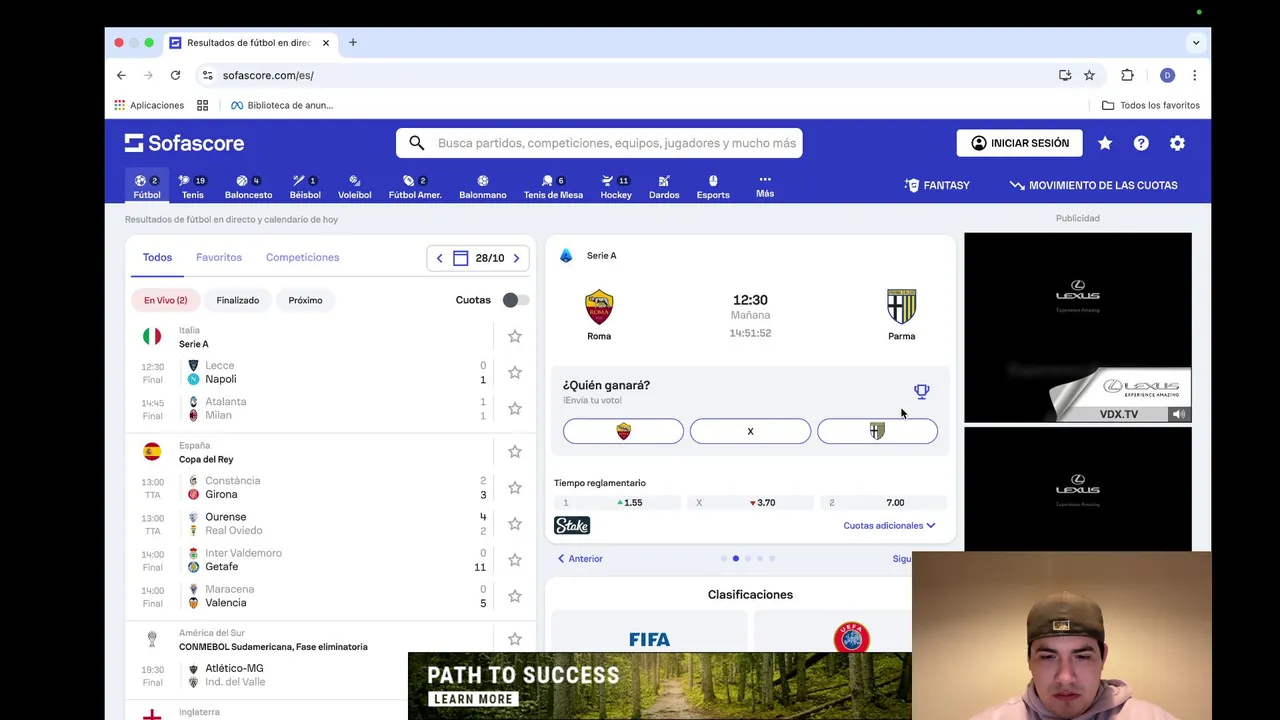Vote X for a draw

pos(750,431)
